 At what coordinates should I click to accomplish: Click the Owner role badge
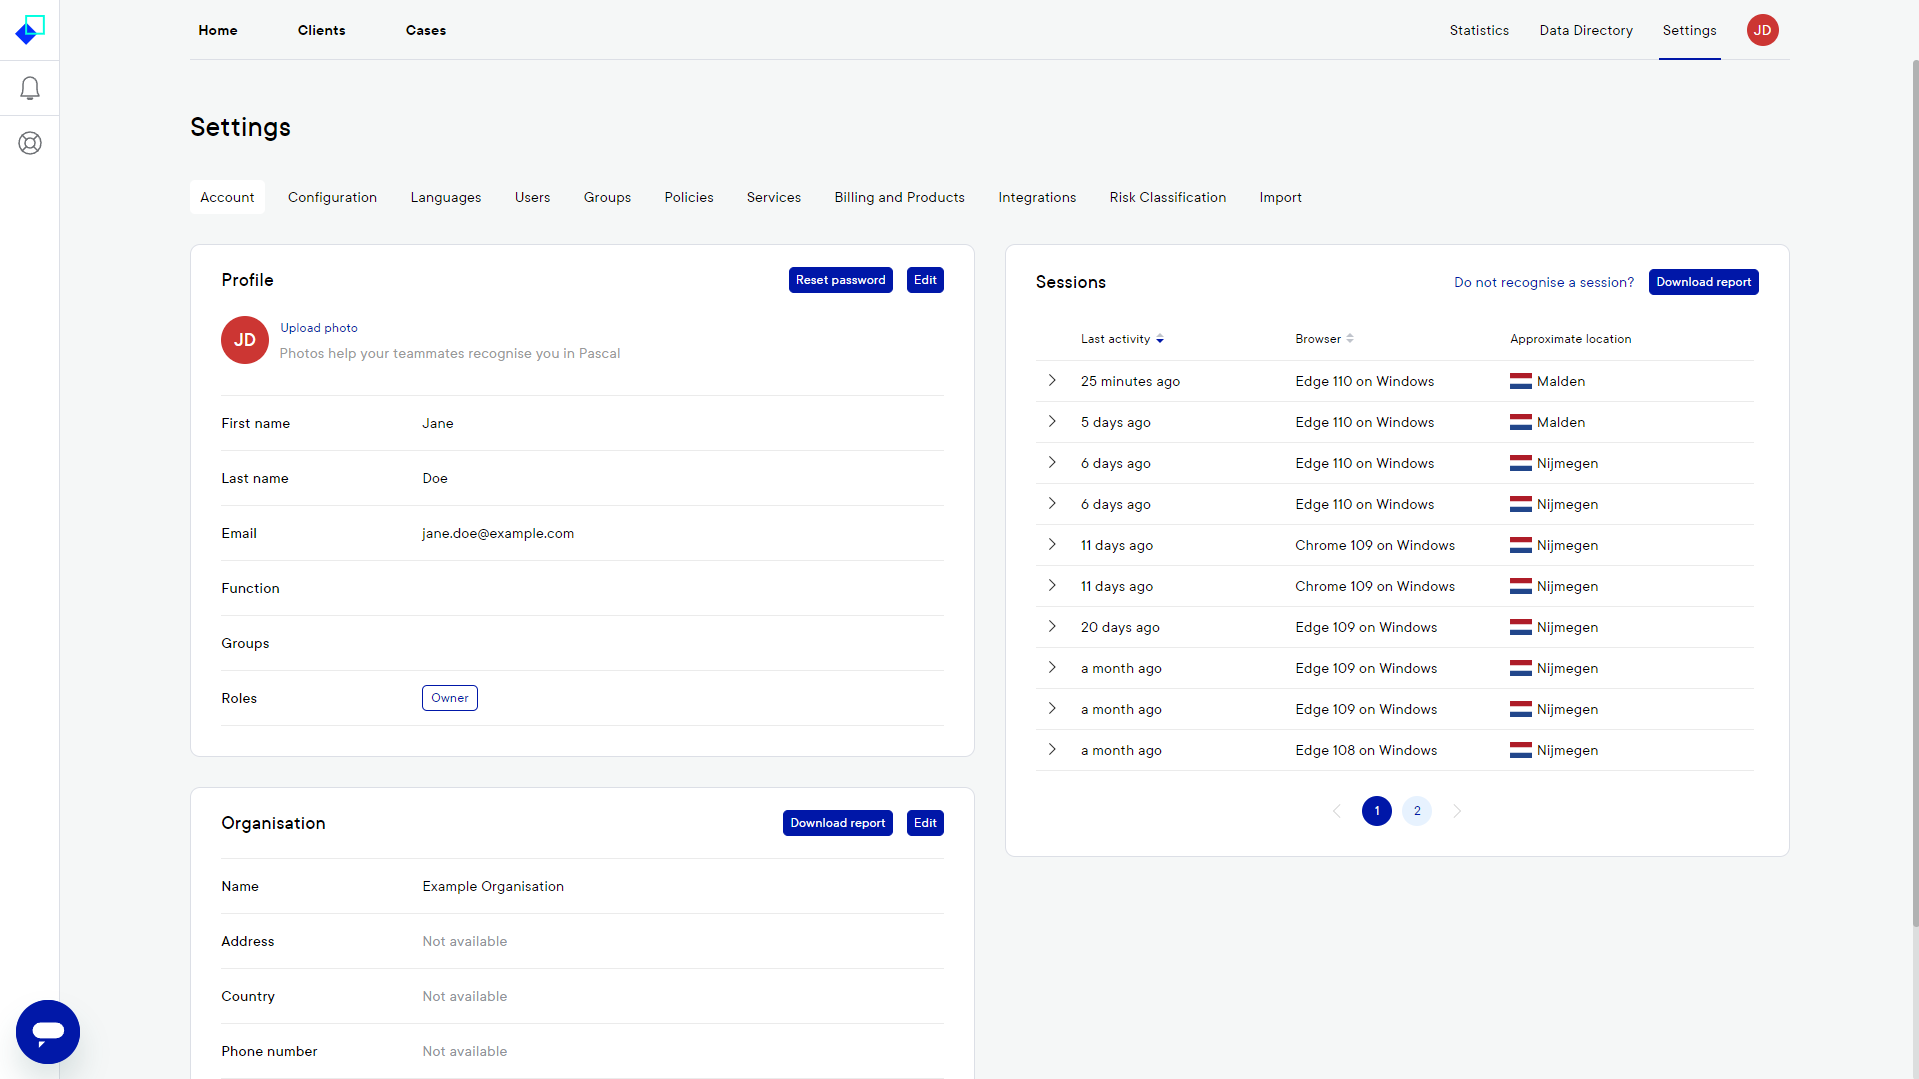pos(450,698)
